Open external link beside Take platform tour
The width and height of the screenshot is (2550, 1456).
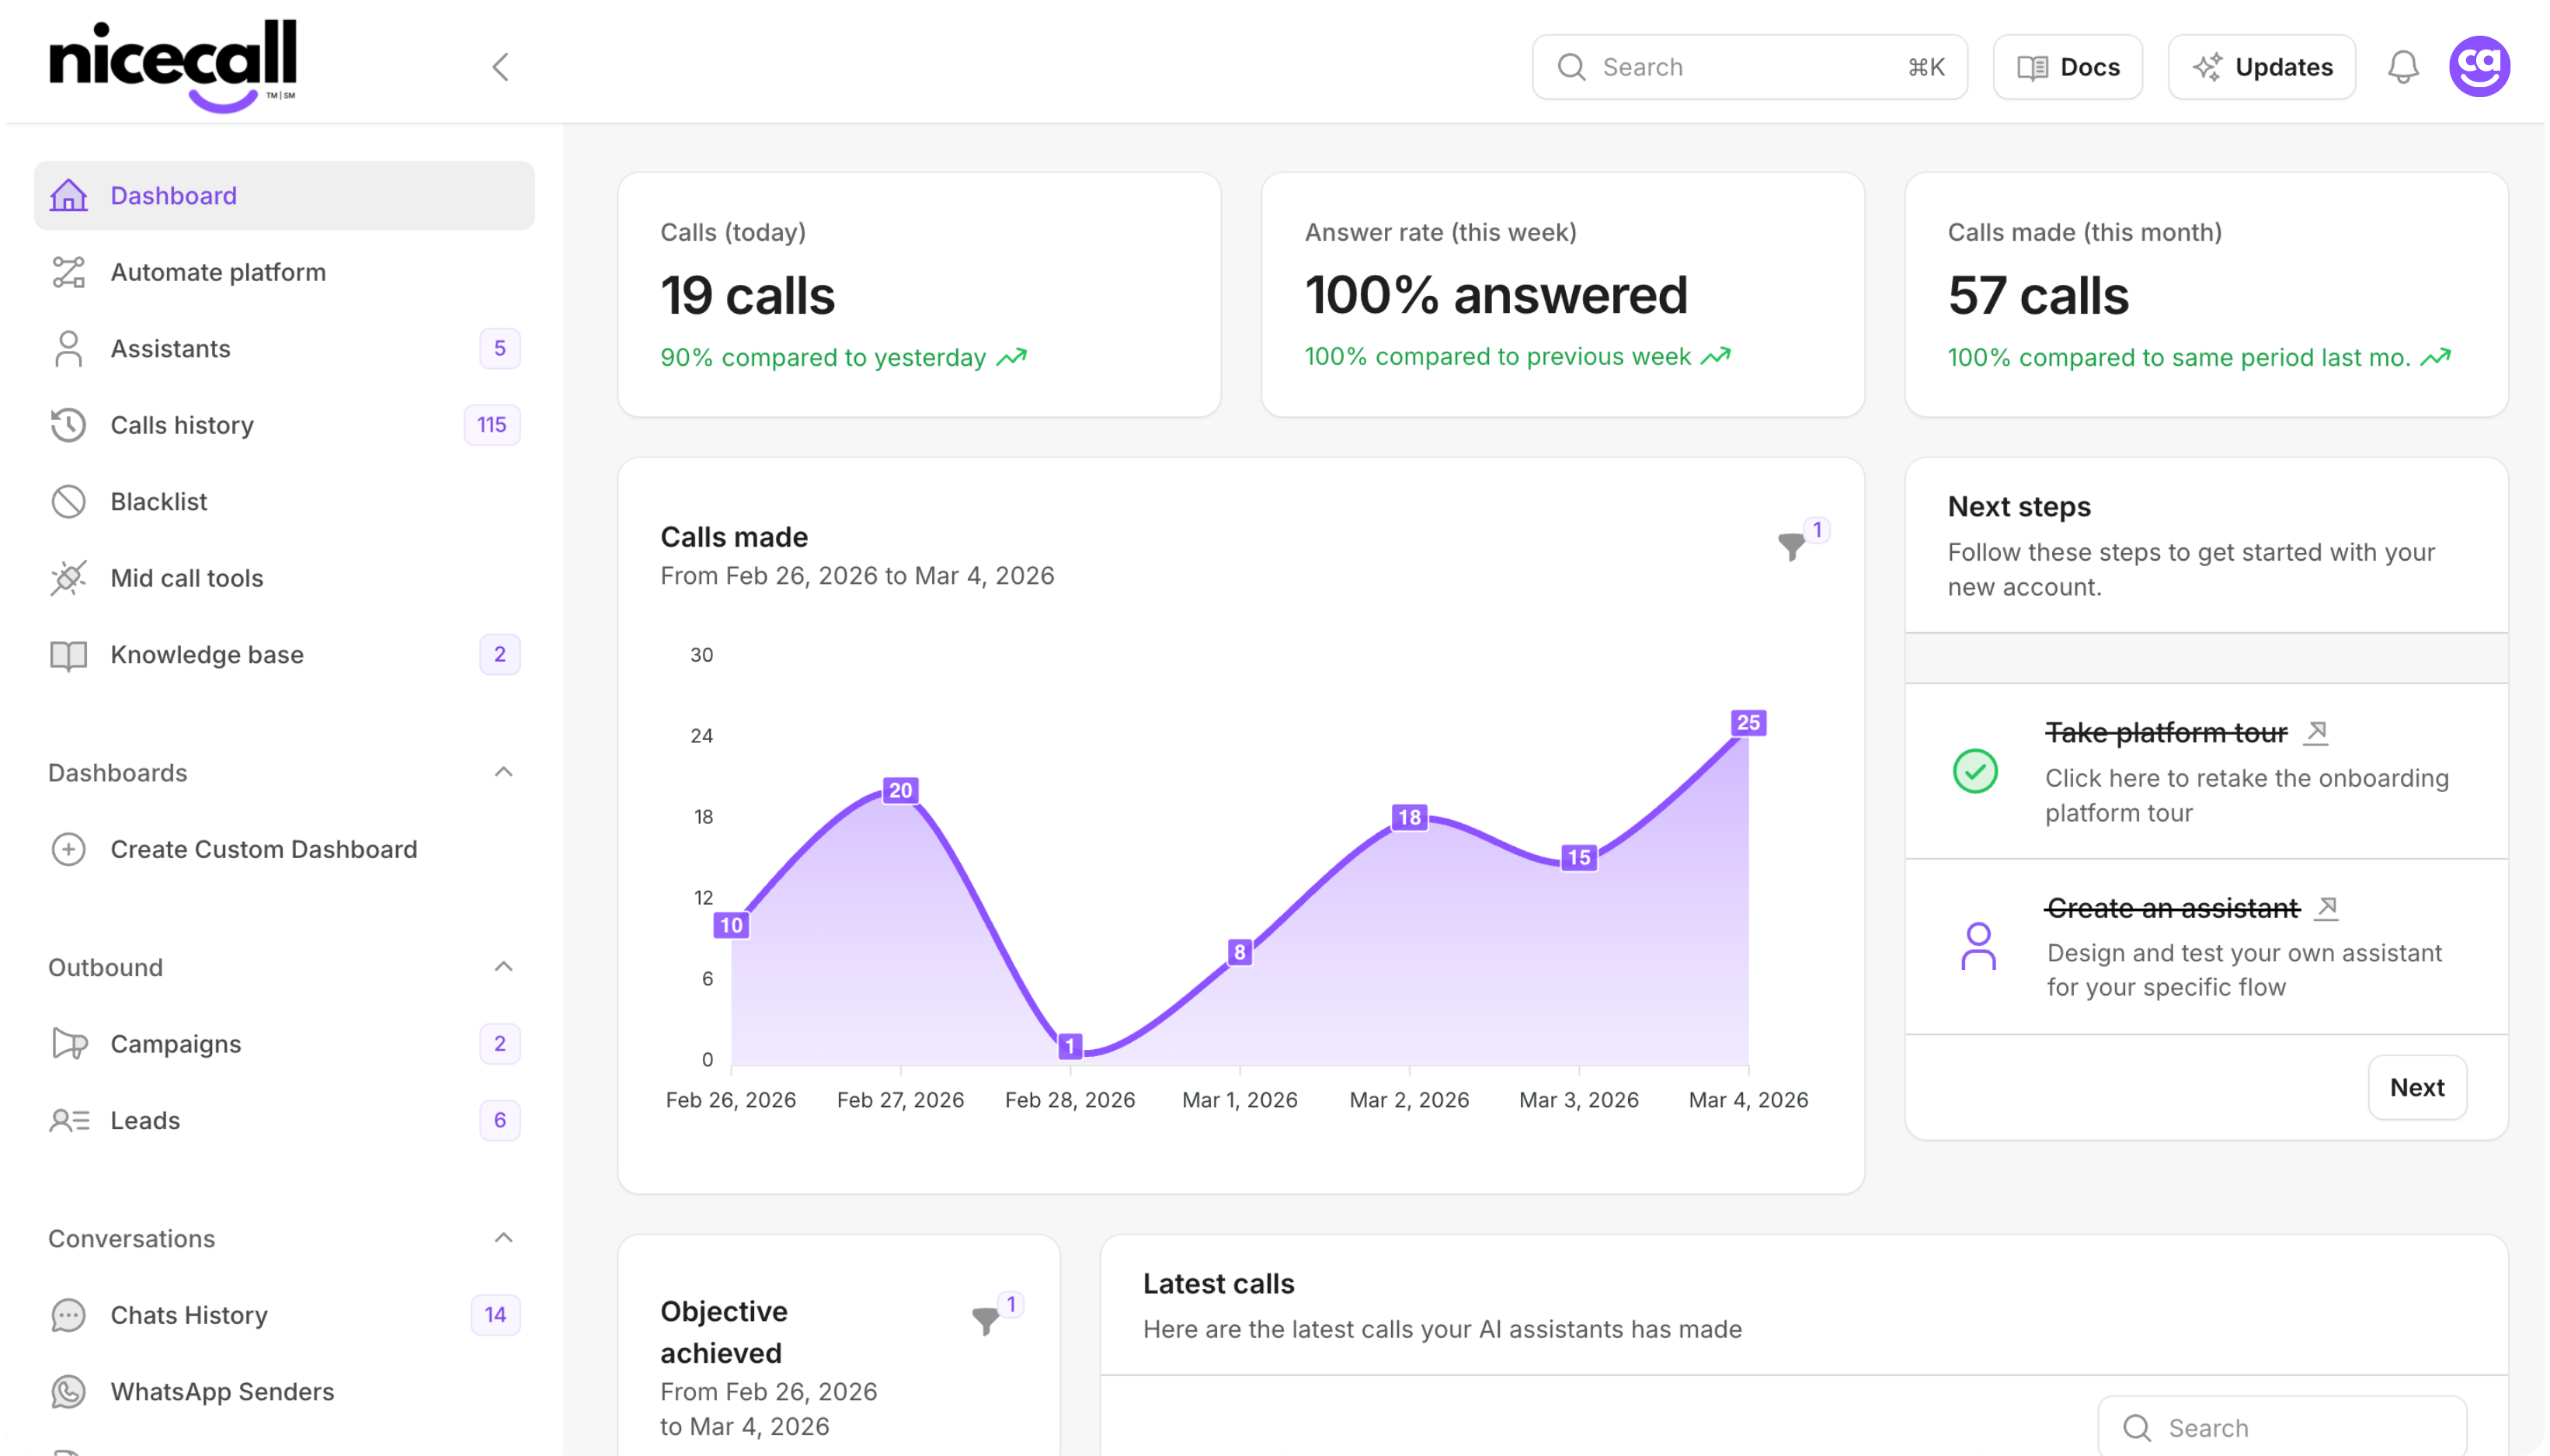pyautogui.click(x=2316, y=732)
